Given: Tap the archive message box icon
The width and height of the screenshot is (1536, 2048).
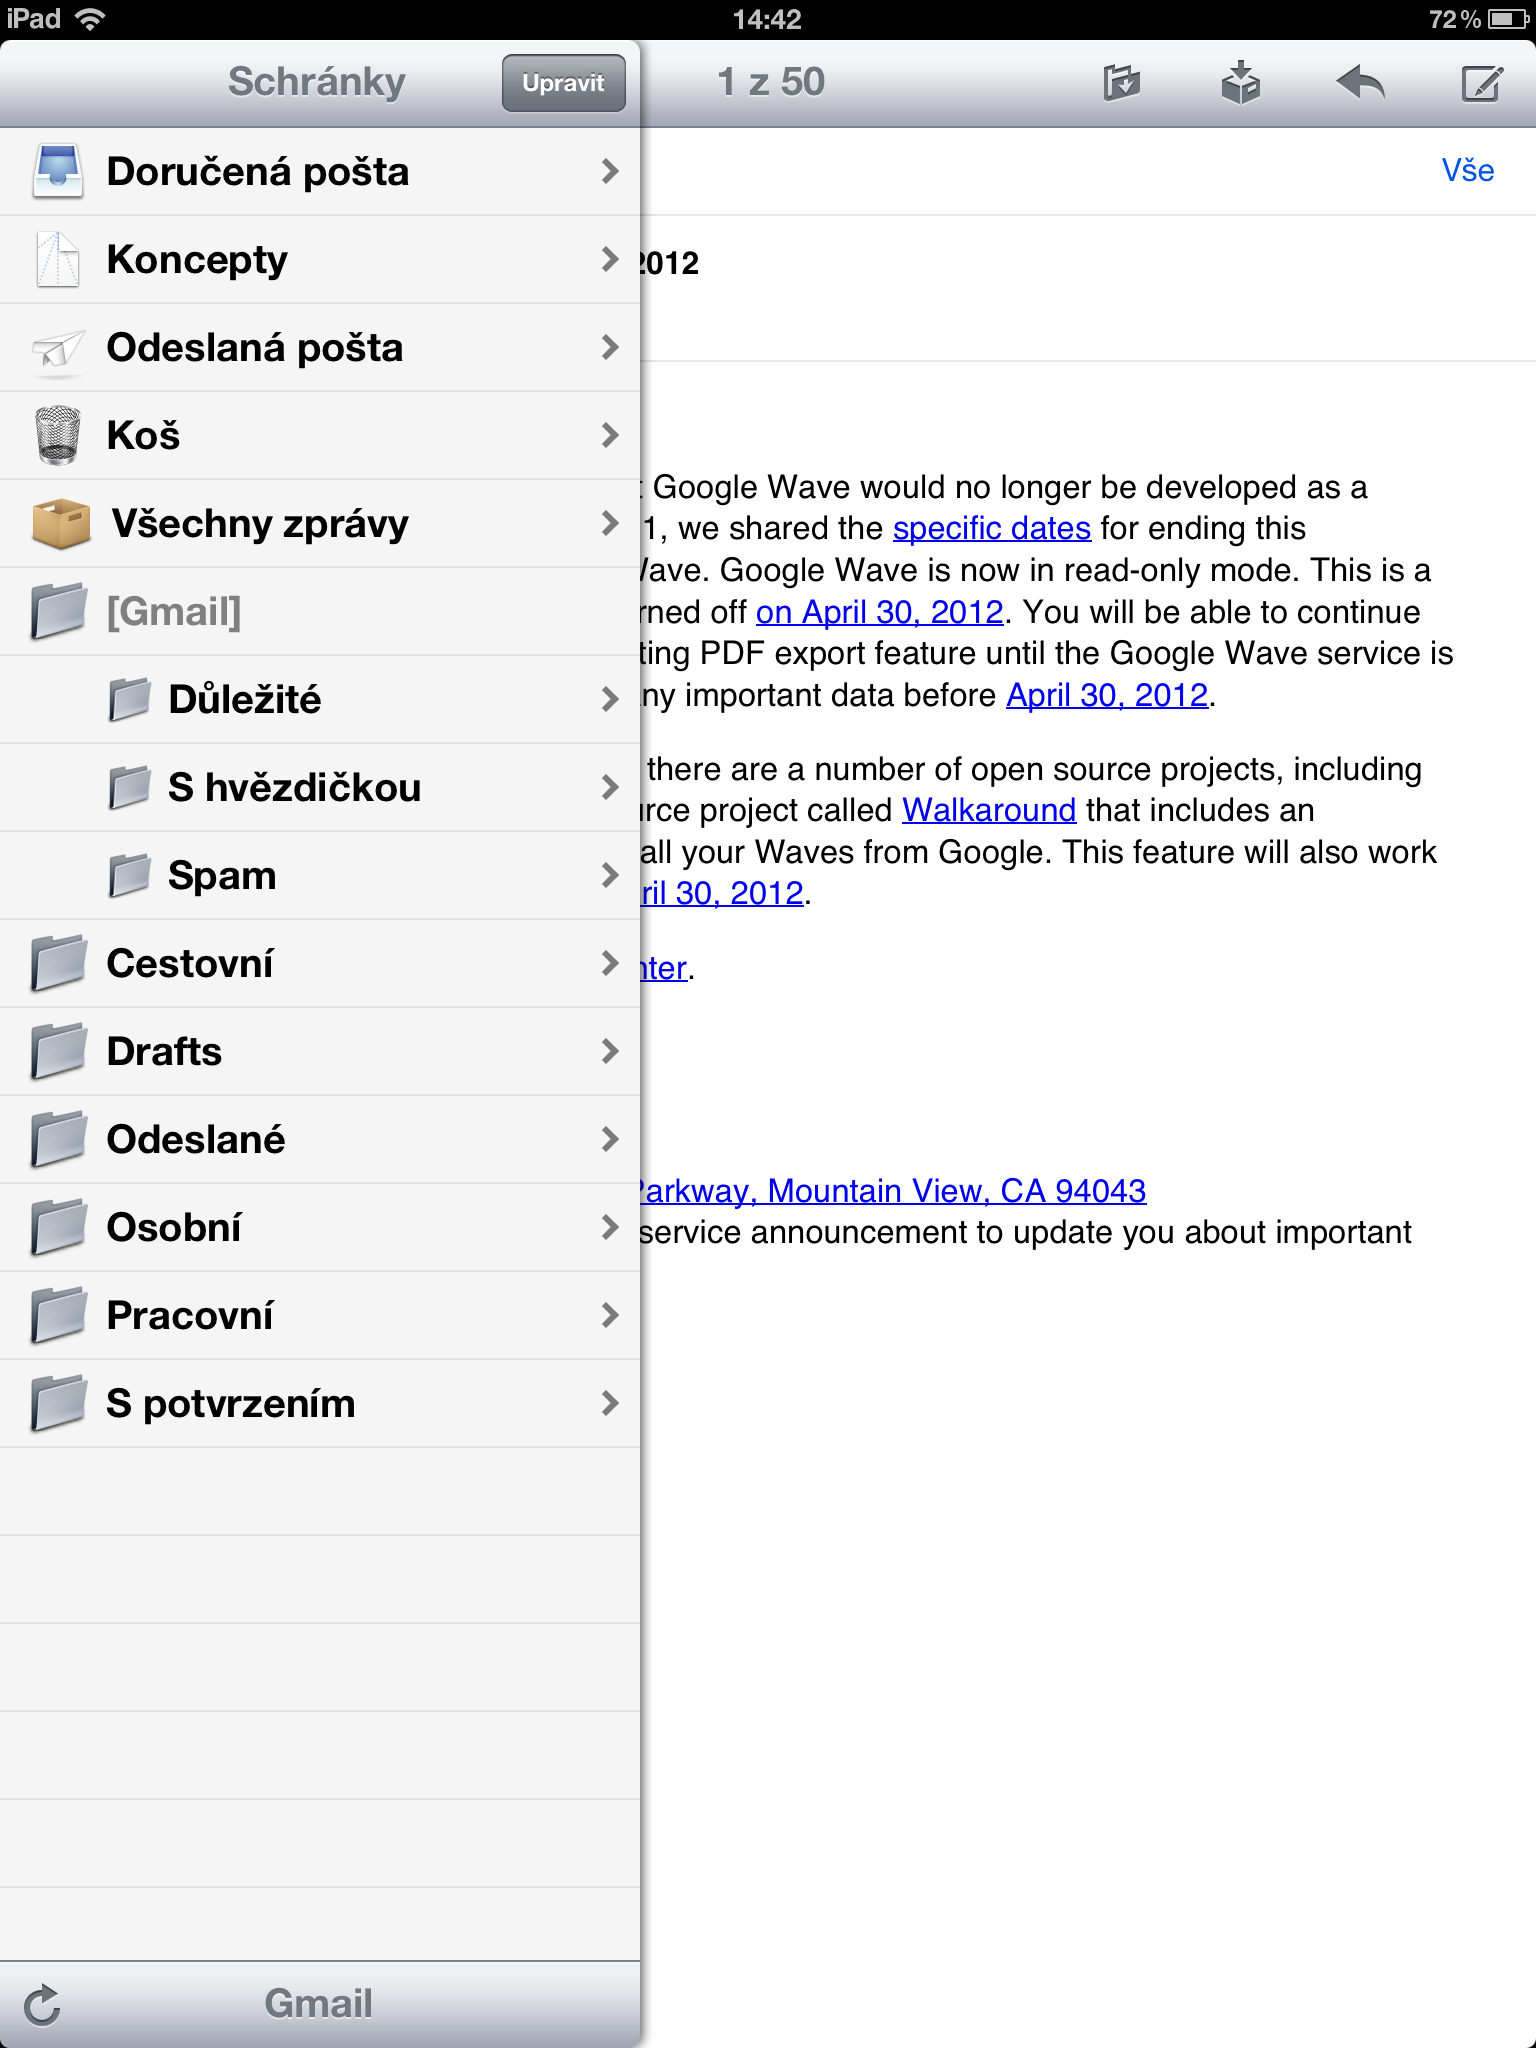Looking at the screenshot, I should pyautogui.click(x=1240, y=83).
